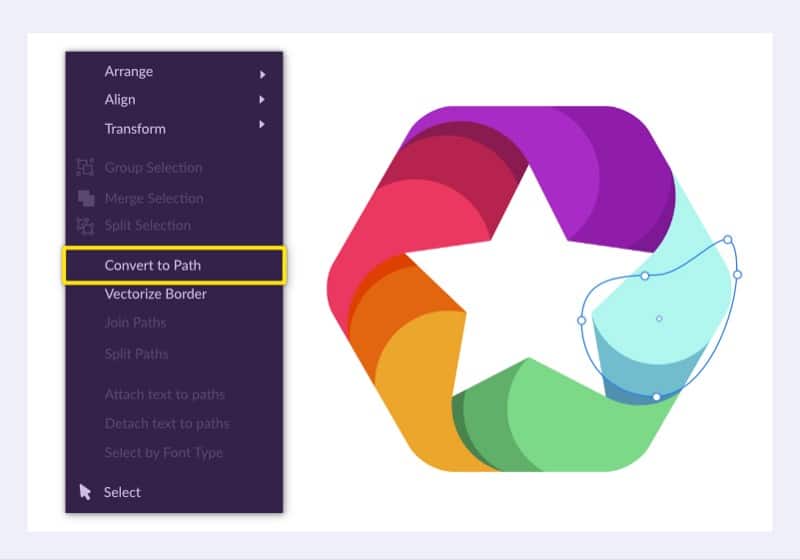This screenshot has height=560, width=800.
Task: Click the top-right path anchor node
Action: point(728,239)
